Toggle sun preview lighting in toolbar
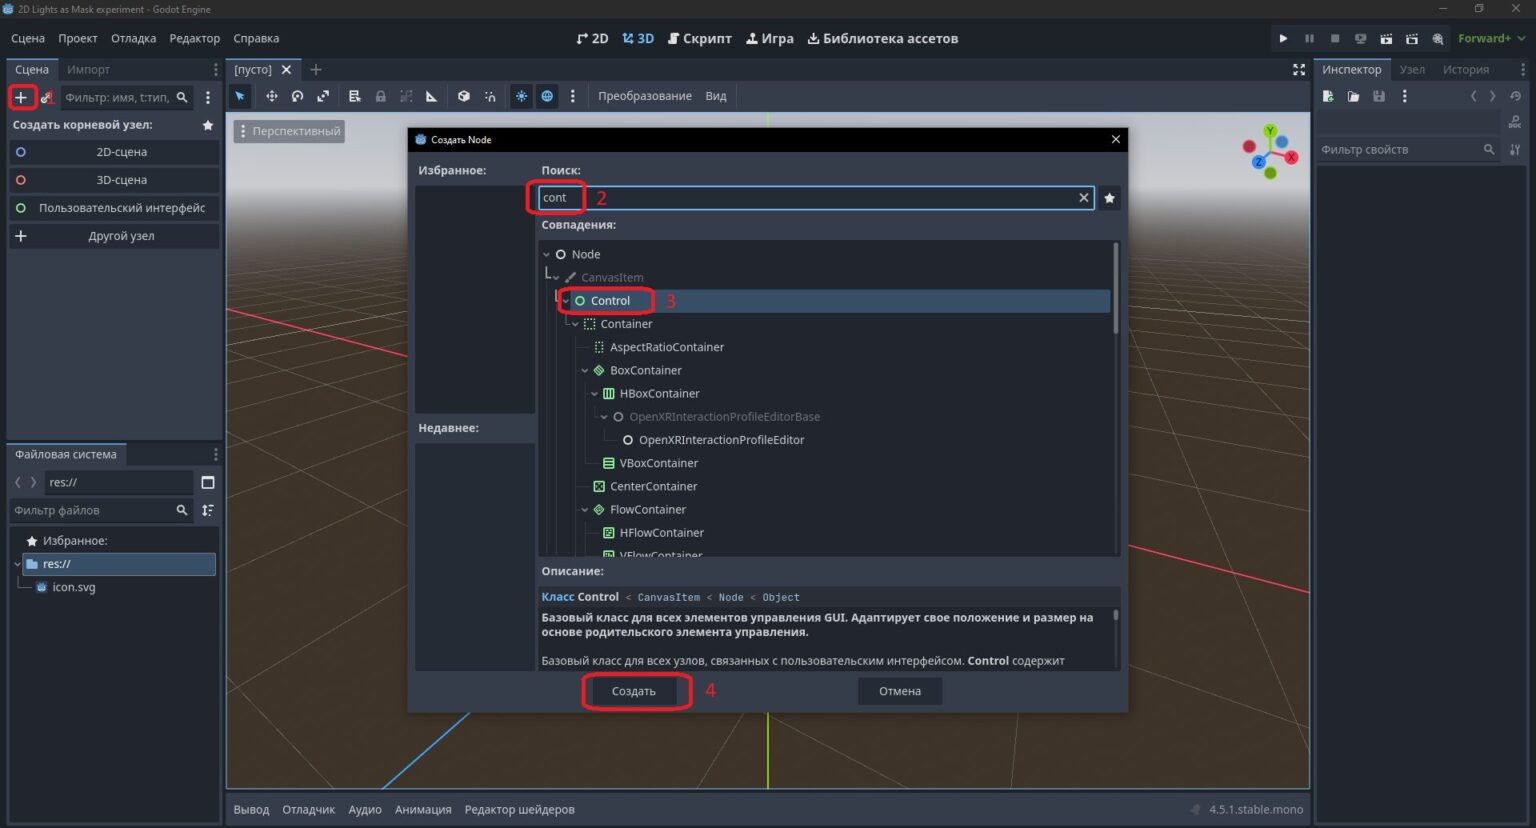This screenshot has height=828, width=1536. point(521,96)
